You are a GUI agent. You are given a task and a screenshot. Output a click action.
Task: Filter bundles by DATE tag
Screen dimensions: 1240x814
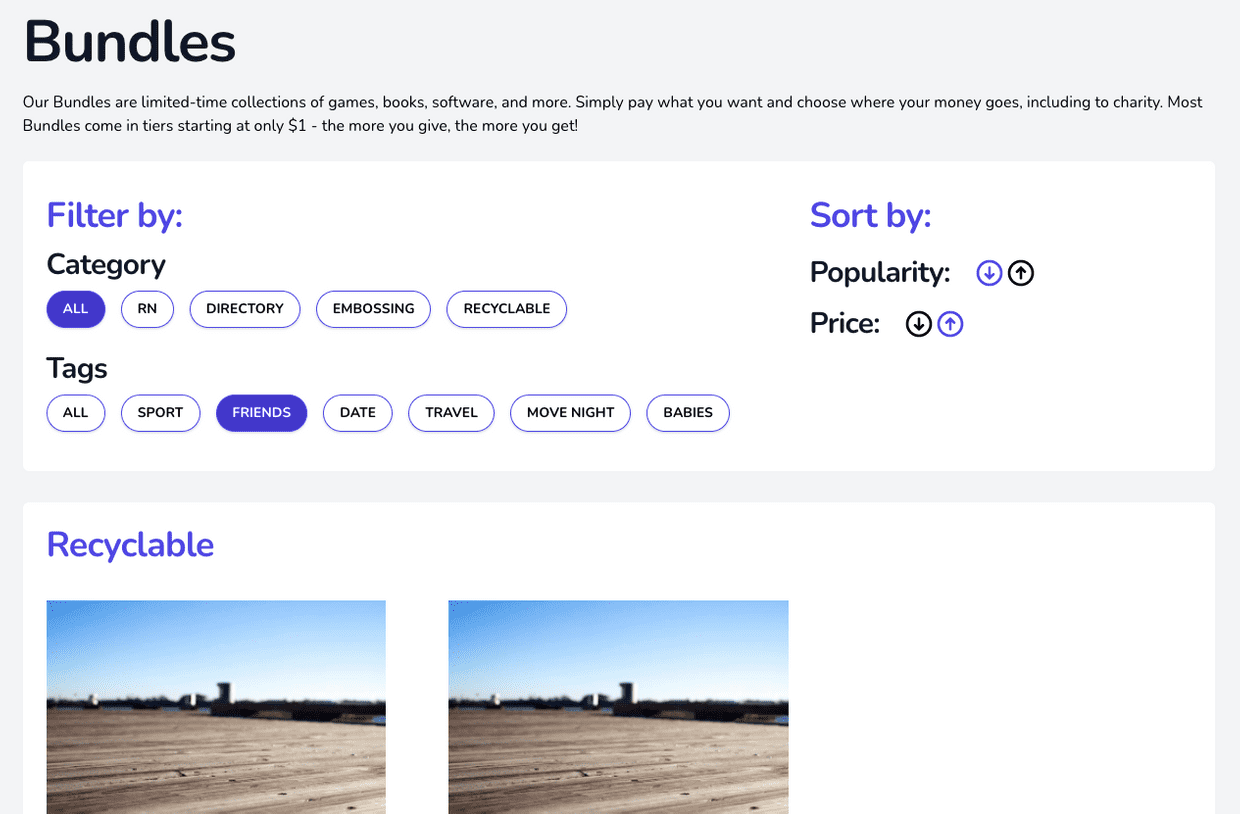(358, 413)
